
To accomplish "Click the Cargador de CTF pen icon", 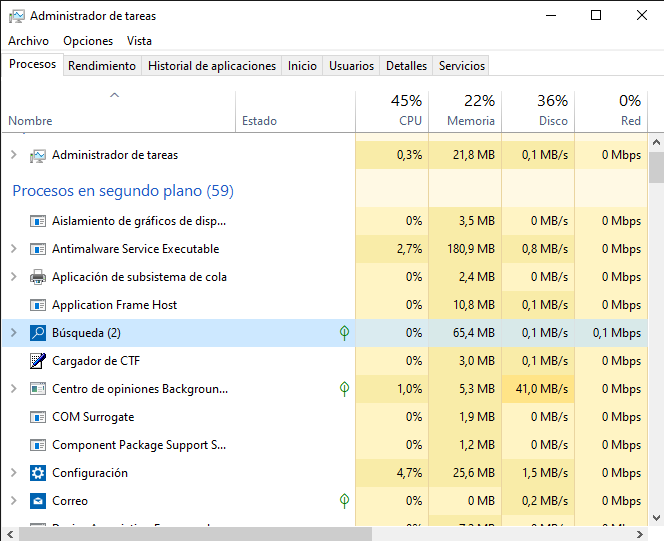I will [38, 361].
